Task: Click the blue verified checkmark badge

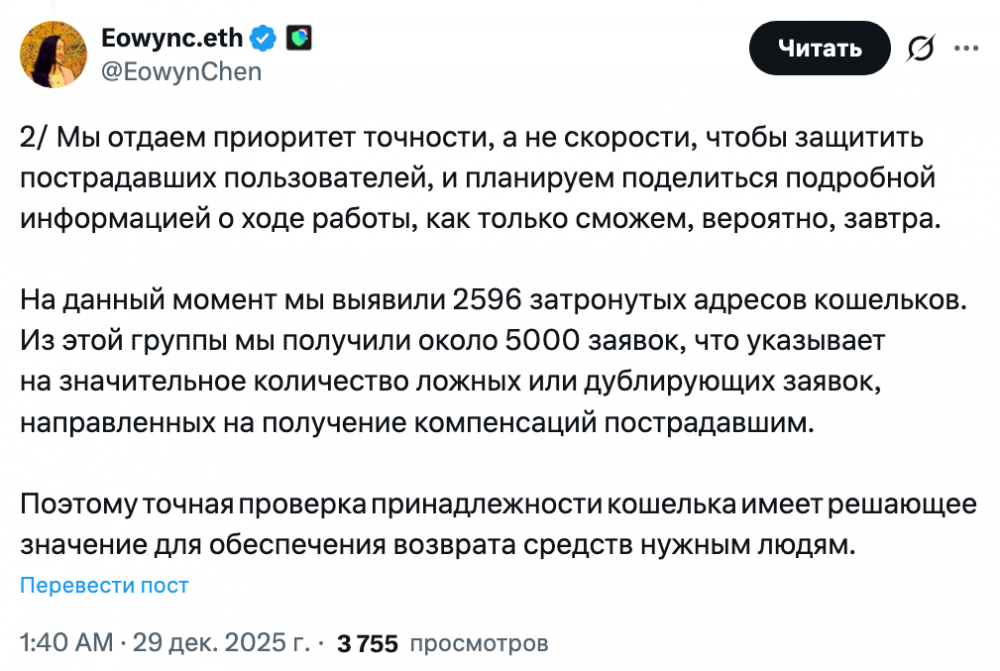Action: tap(264, 39)
